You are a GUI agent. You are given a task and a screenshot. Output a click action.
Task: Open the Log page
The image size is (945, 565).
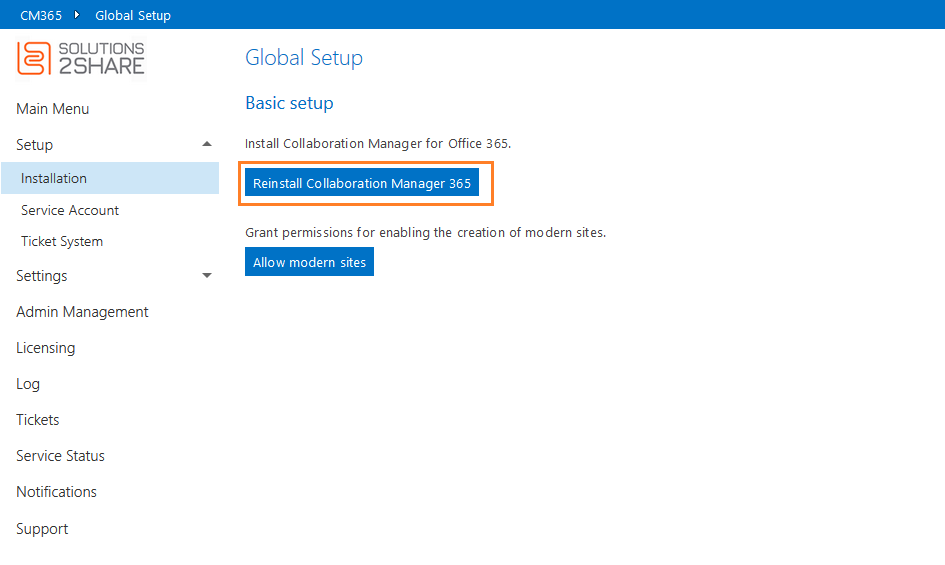pyautogui.click(x=28, y=384)
